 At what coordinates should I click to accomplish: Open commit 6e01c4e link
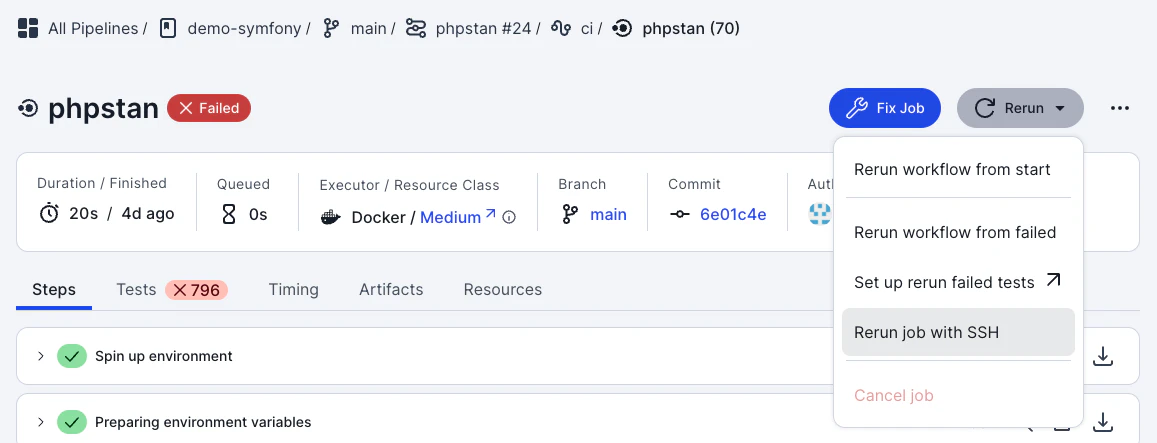point(733,215)
